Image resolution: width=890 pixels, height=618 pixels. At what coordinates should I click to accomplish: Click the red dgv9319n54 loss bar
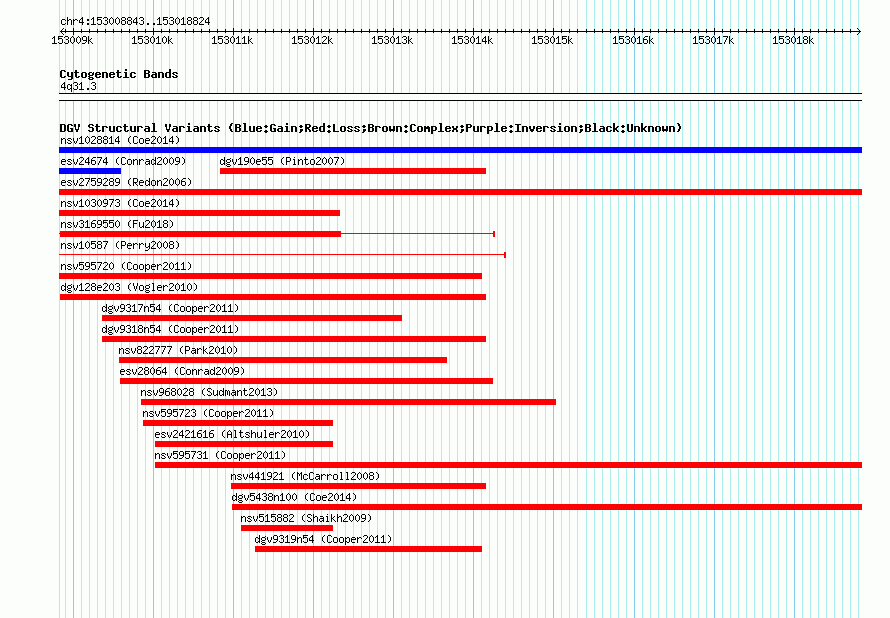[x=368, y=549]
